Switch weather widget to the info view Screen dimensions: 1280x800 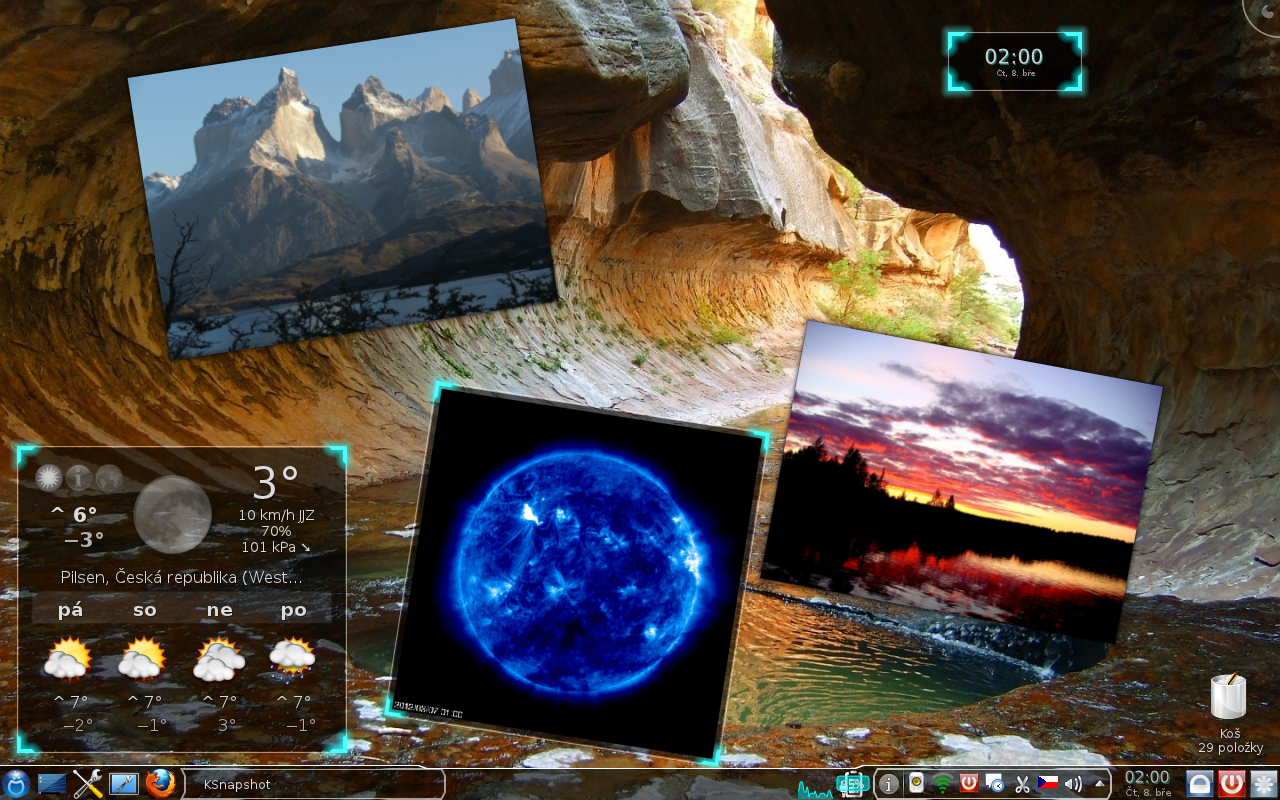(x=79, y=478)
